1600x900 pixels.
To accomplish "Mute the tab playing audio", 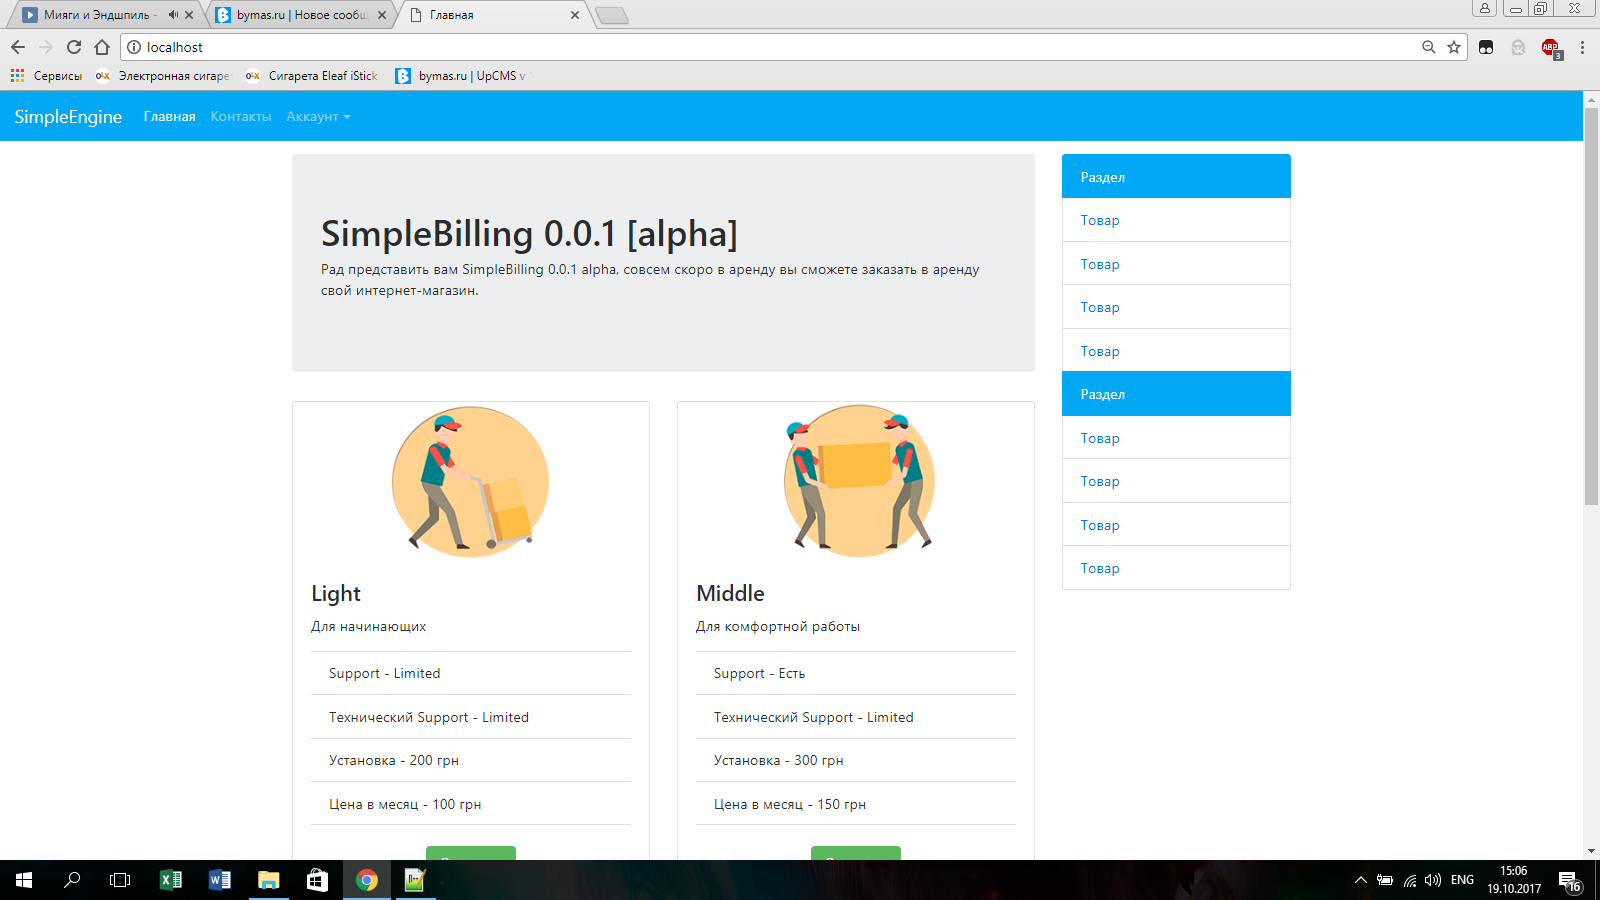I will (173, 15).
